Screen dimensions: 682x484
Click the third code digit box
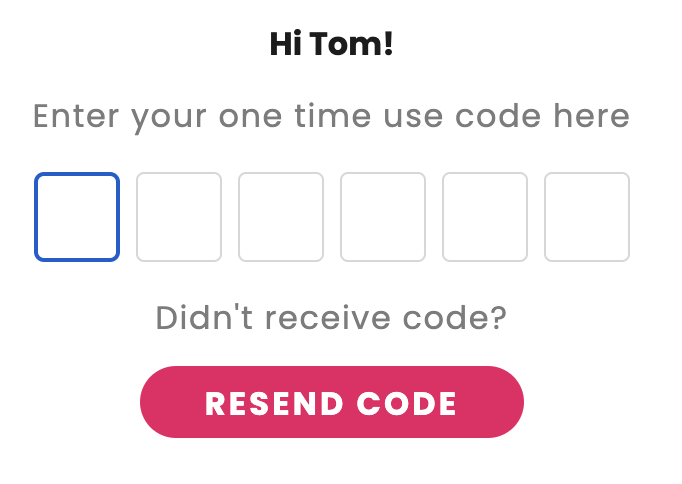281,217
